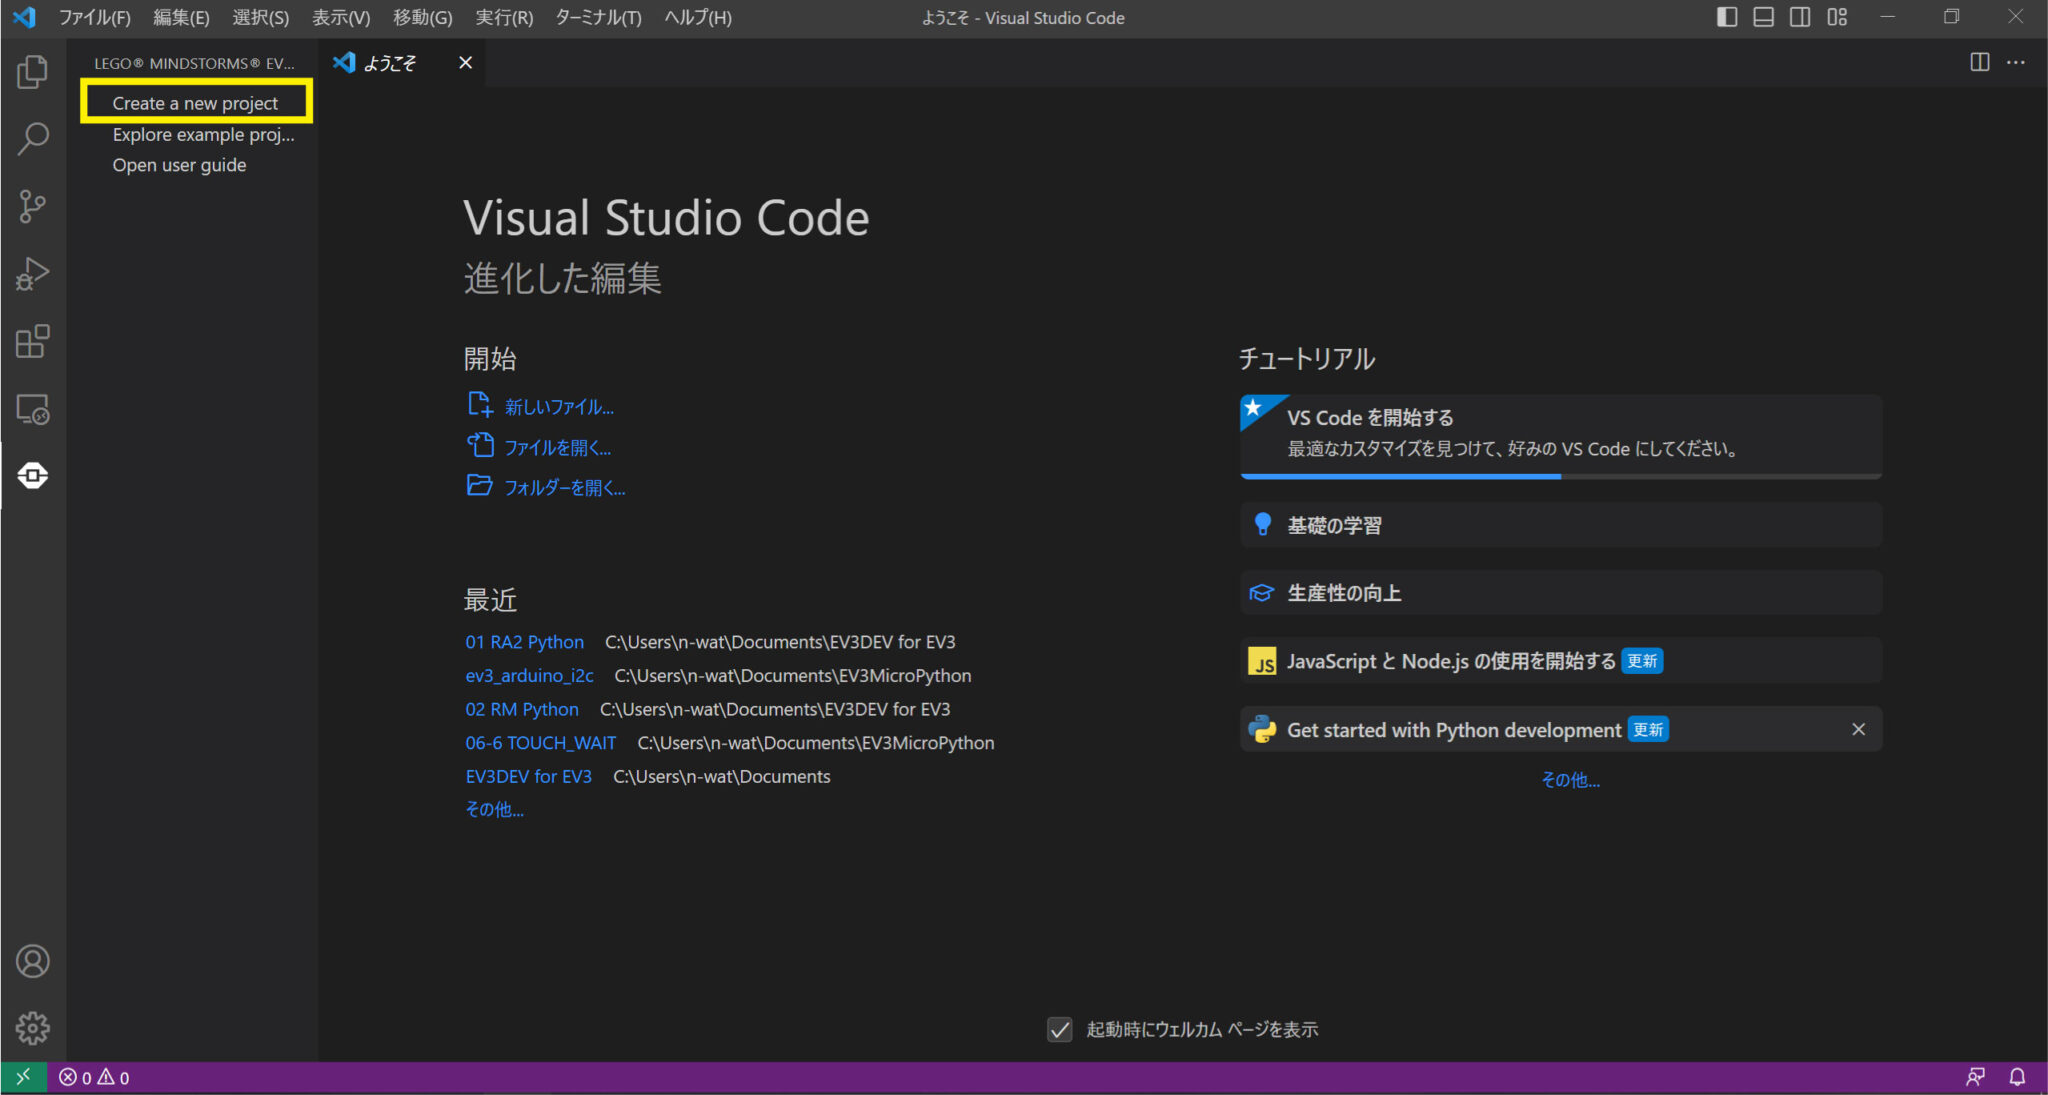Open recent project 01 RA2 Python
Viewport: 2048px width, 1095px height.
tap(524, 642)
